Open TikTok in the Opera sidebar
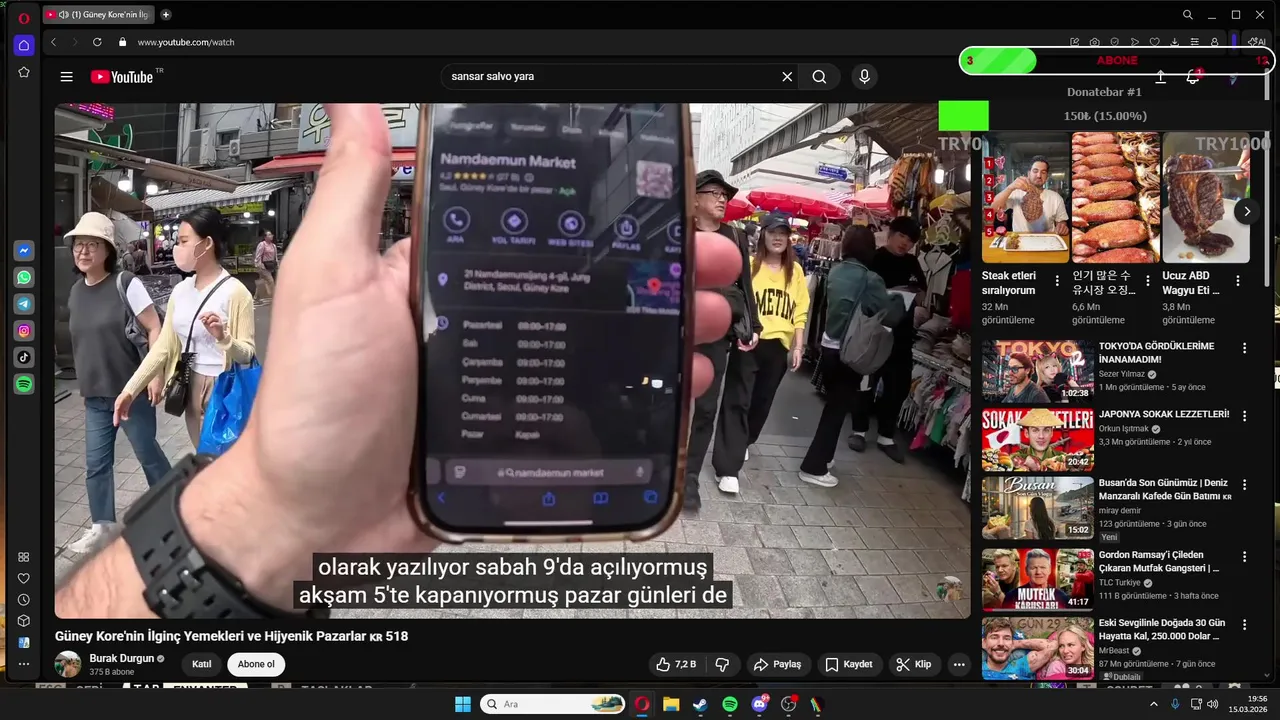The image size is (1280, 720). coord(24,357)
